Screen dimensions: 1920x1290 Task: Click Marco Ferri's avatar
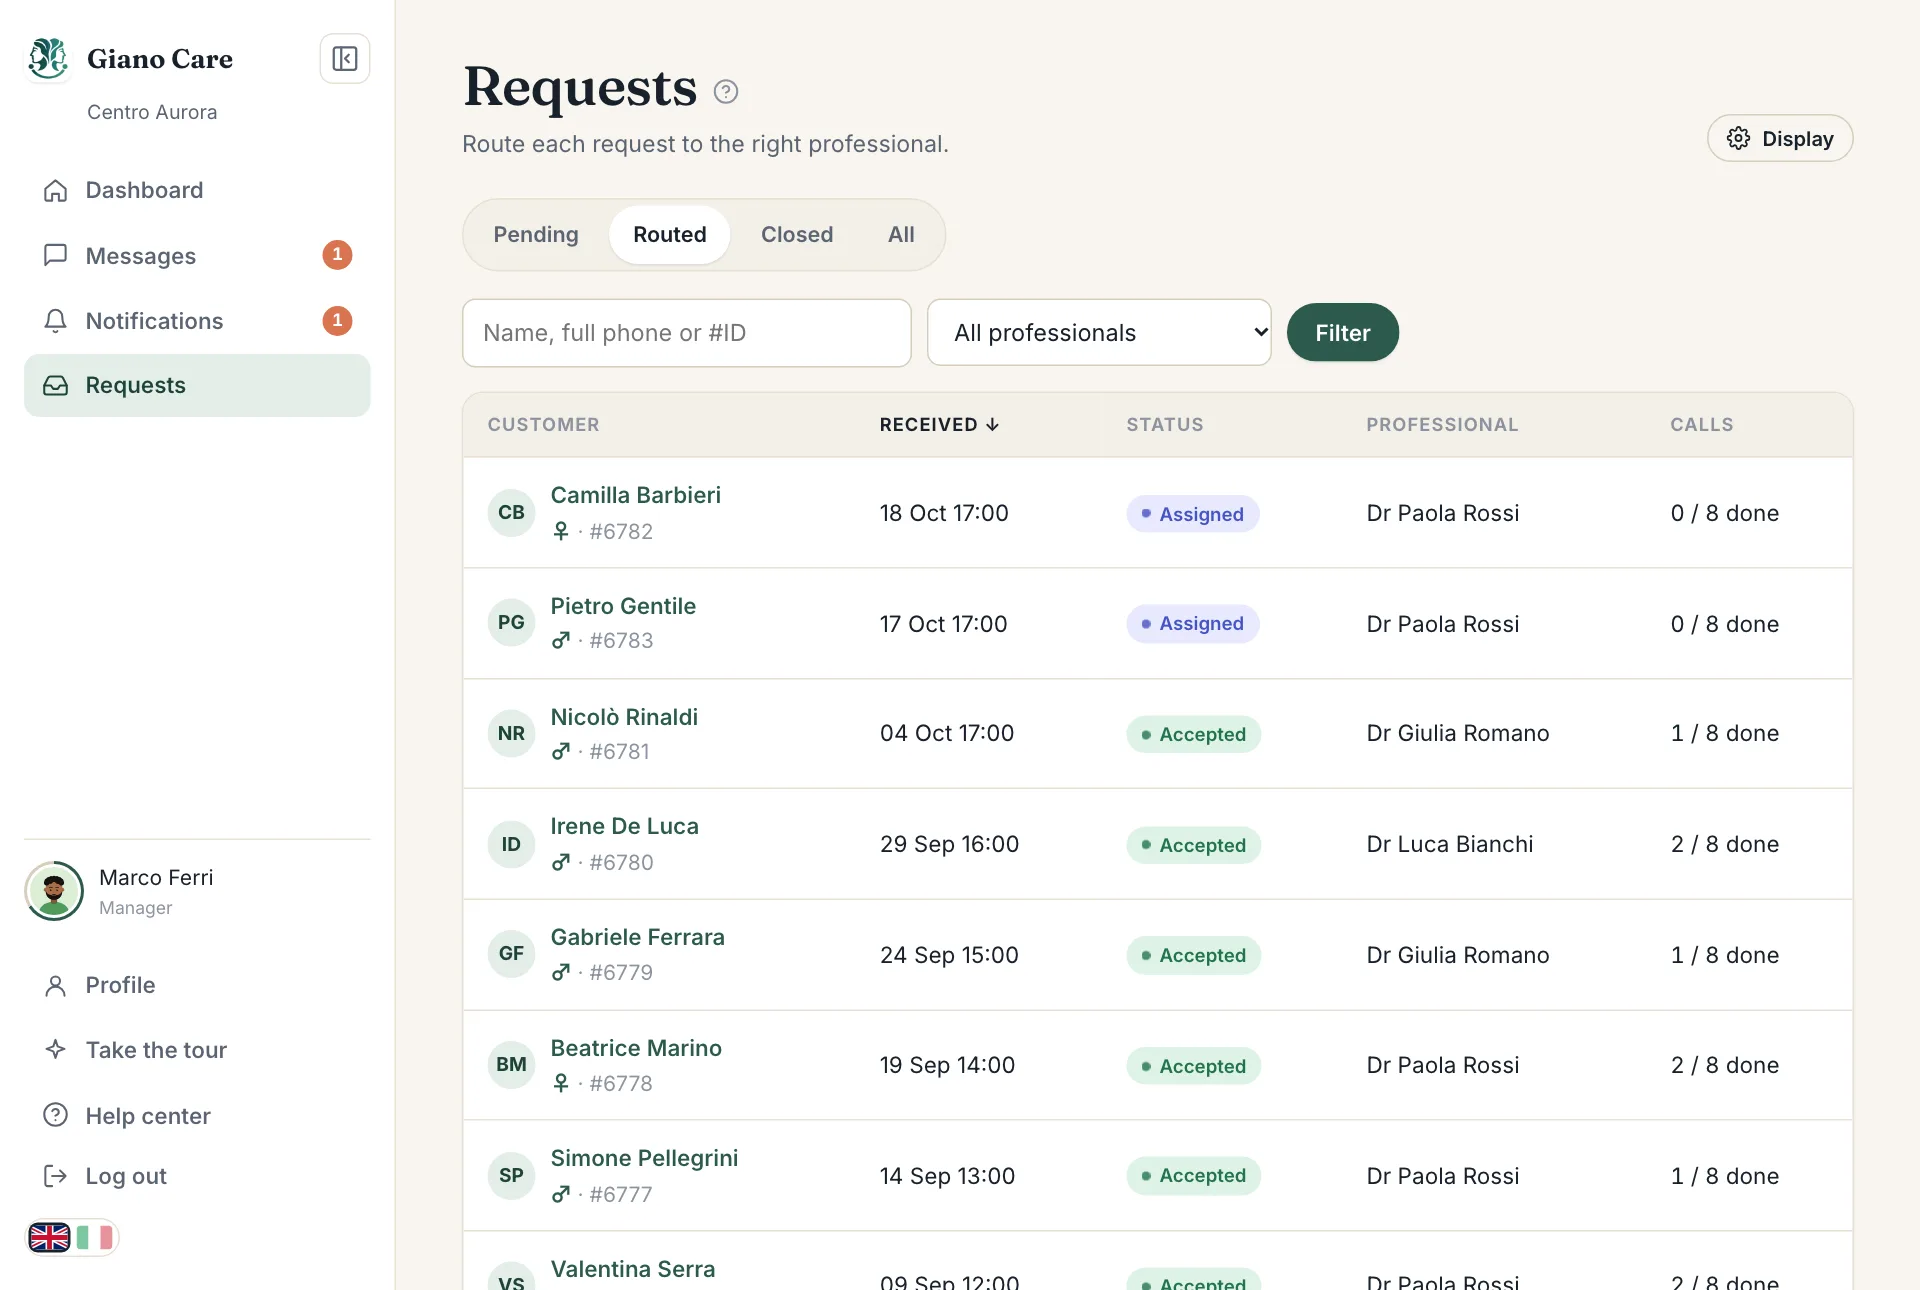[54, 891]
